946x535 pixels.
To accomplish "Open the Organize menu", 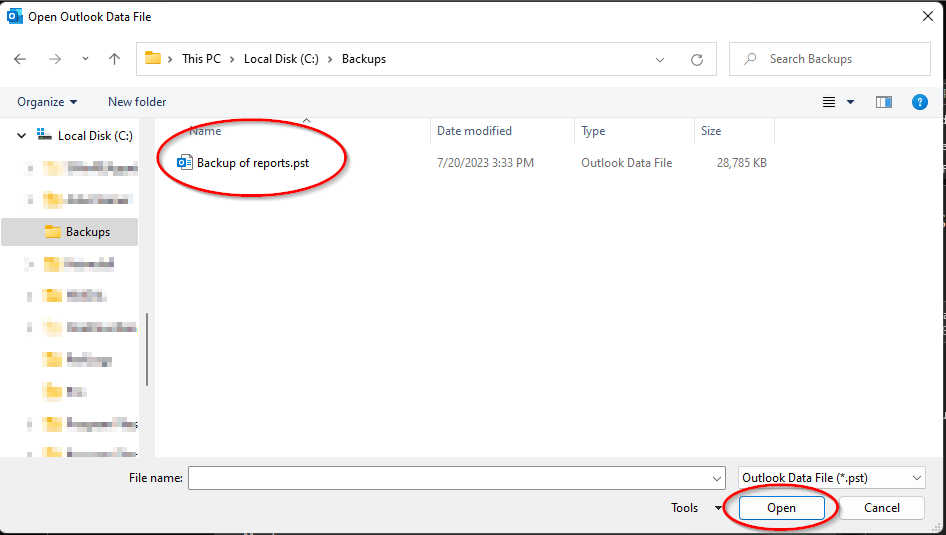I will (x=47, y=102).
